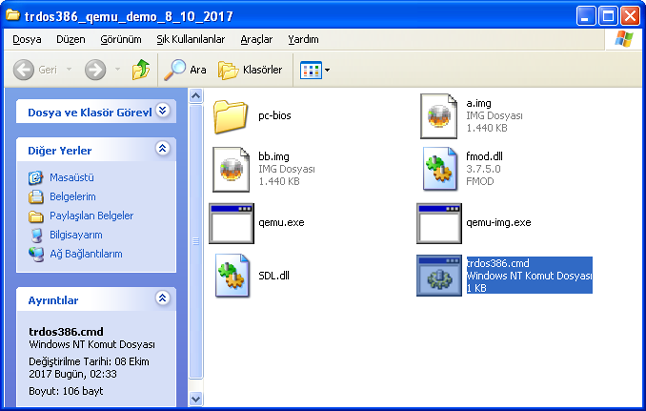Screen dimensions: 646x411
Task: Open the Dosya menu
Action: (x=27, y=39)
